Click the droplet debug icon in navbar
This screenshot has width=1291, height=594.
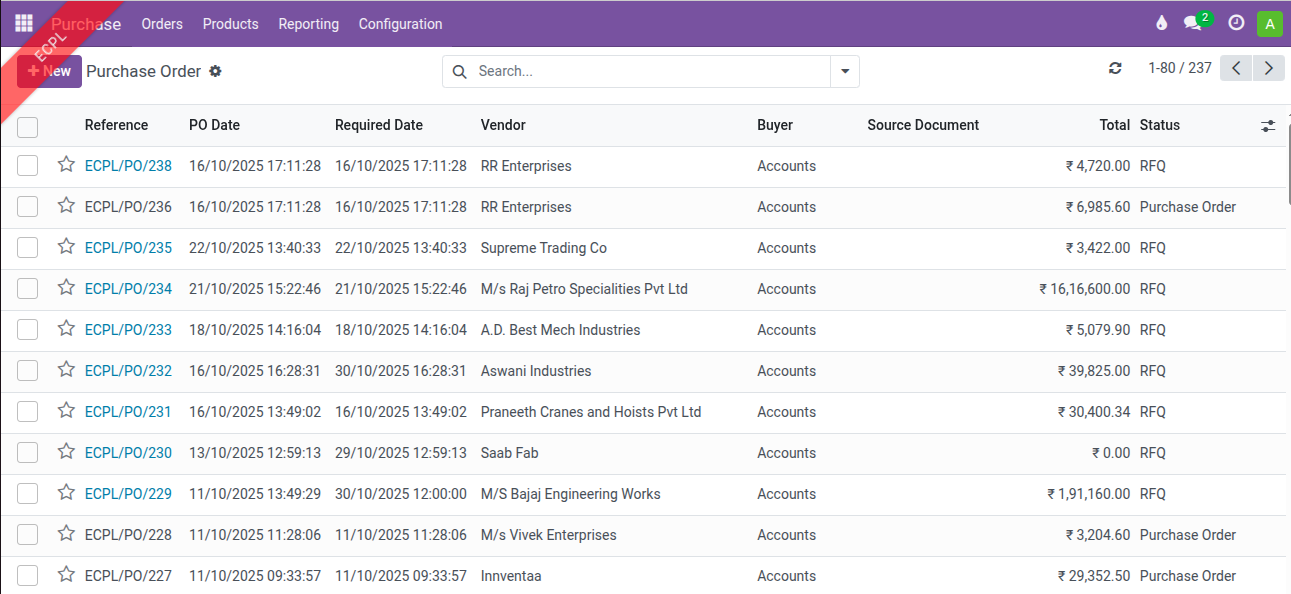[1161, 23]
